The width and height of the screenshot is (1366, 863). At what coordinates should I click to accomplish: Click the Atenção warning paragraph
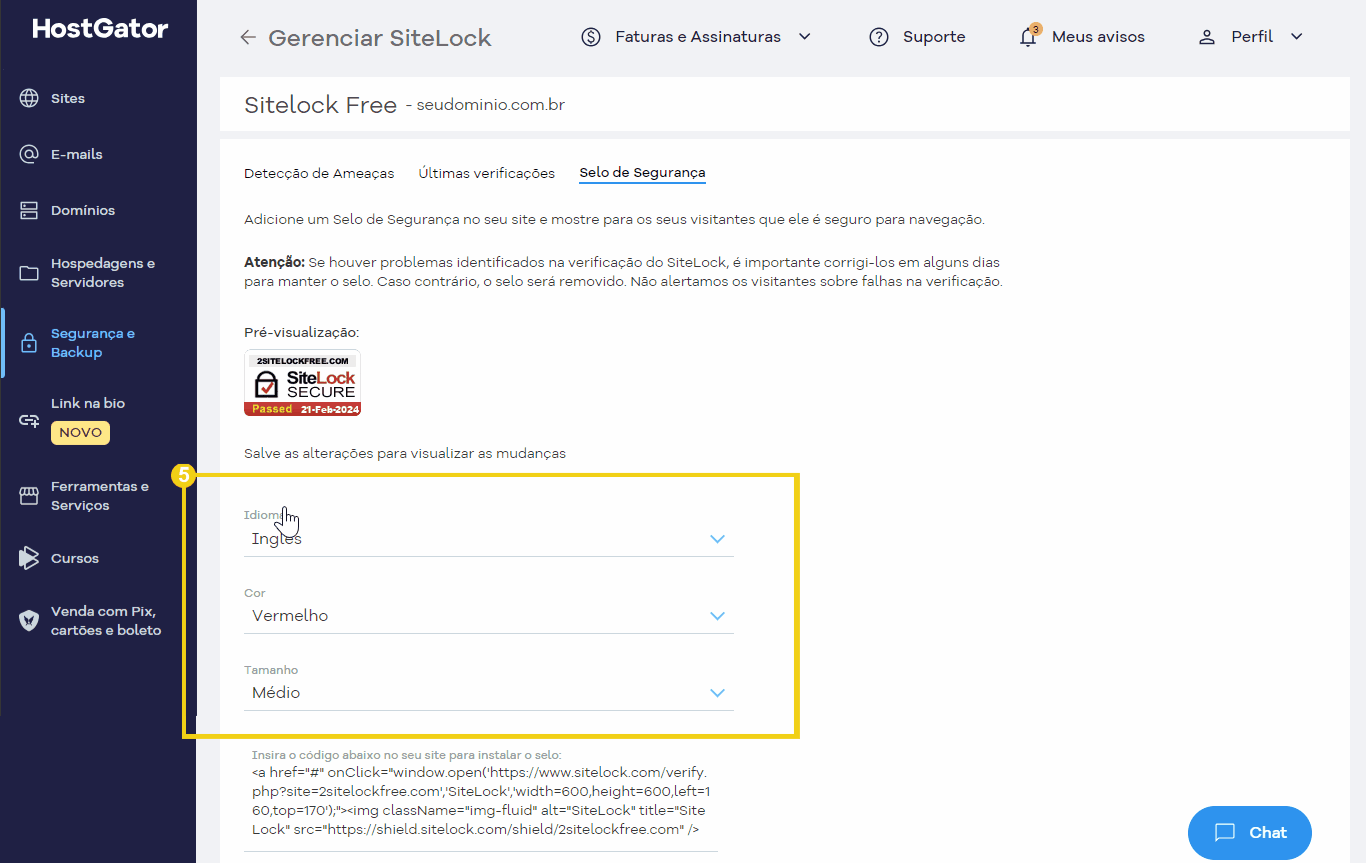[623, 272]
